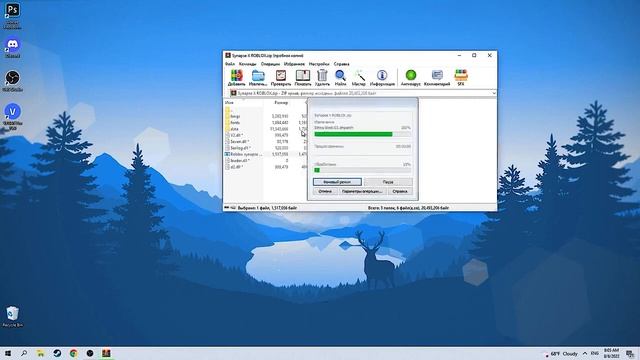
Task: Select the Roblox synapse file row
Action: coord(265,154)
